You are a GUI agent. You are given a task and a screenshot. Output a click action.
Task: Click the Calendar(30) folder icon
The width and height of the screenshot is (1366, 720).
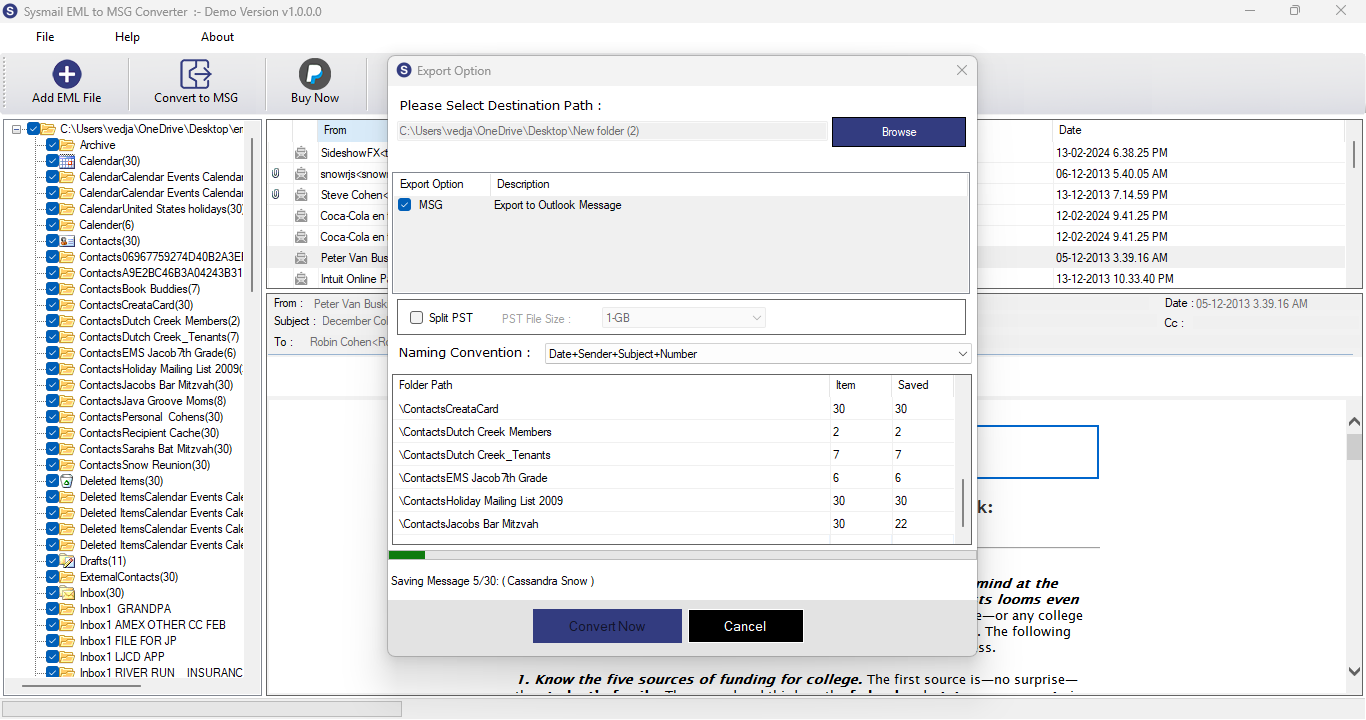pos(67,161)
